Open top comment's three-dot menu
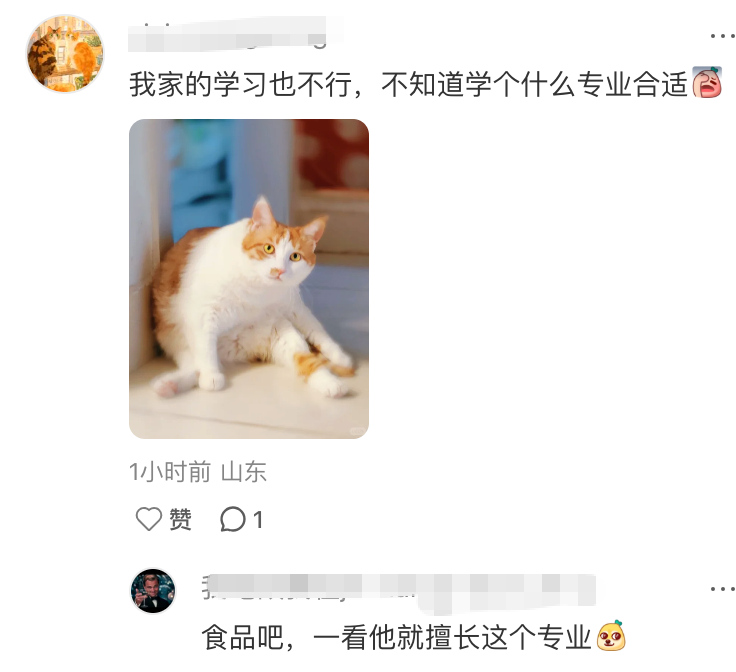 [722, 36]
